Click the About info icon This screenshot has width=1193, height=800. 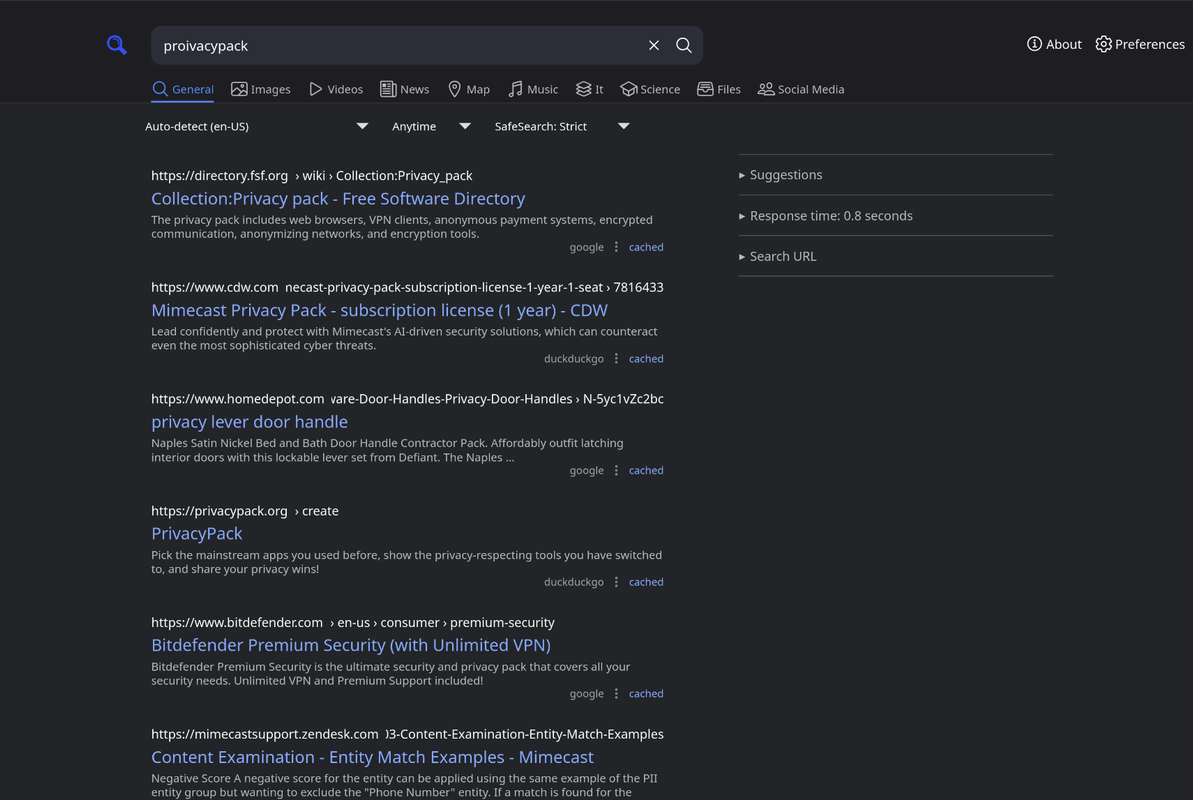[x=1034, y=44]
